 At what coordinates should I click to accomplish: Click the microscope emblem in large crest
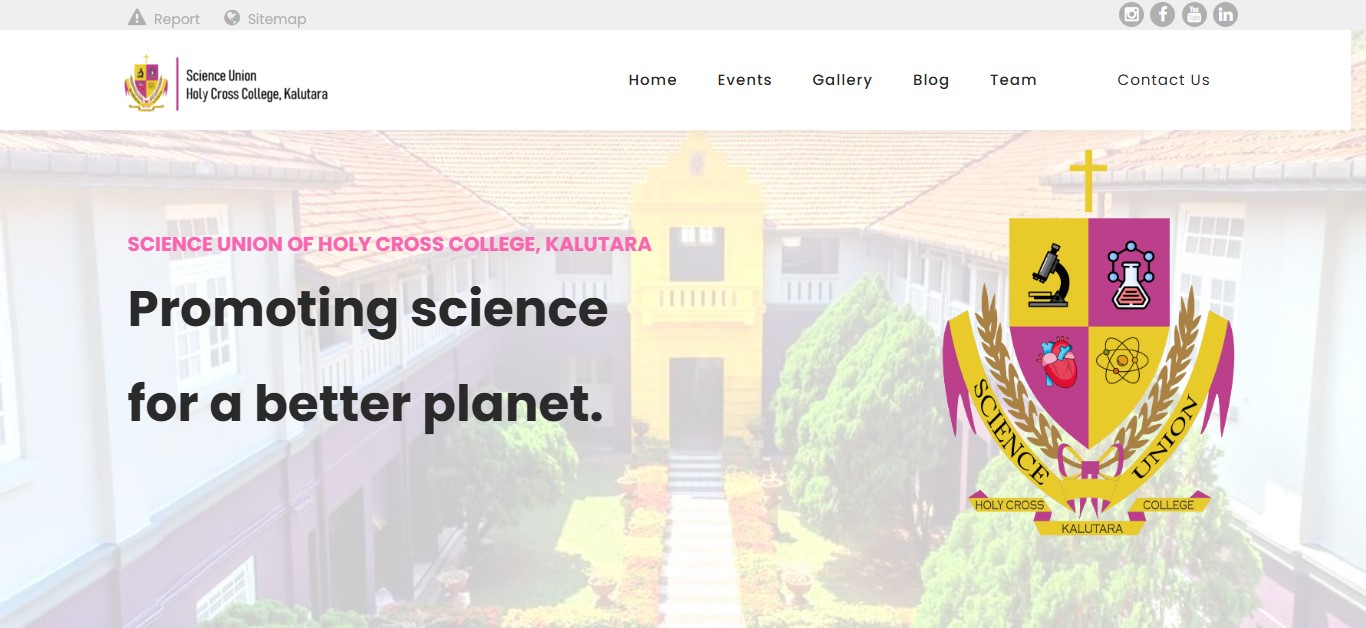click(x=1049, y=273)
